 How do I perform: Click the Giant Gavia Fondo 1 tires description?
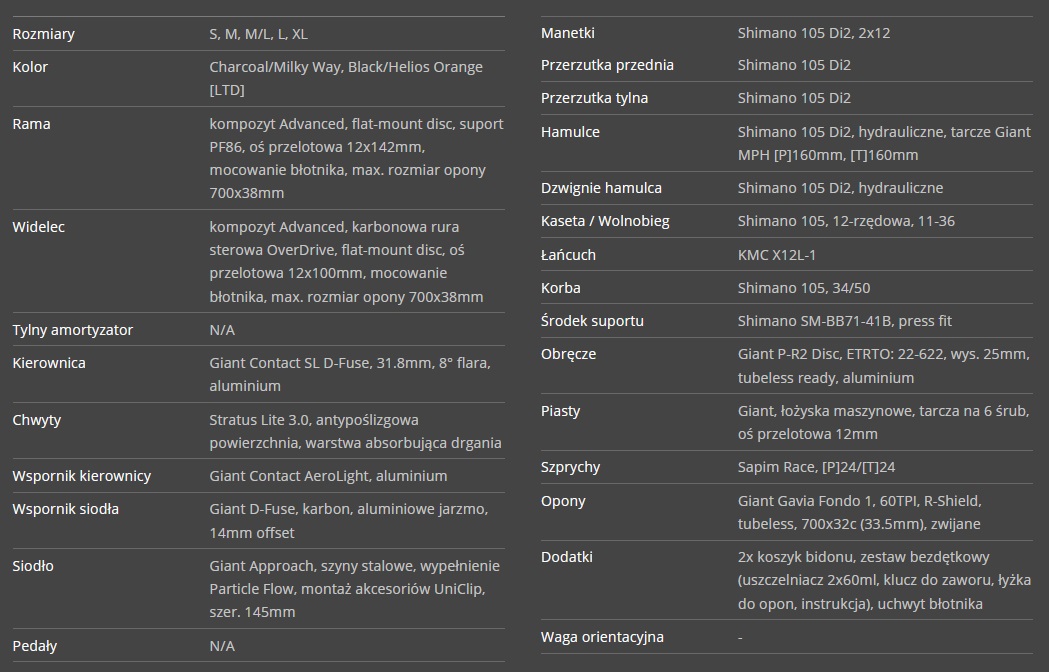point(860,512)
